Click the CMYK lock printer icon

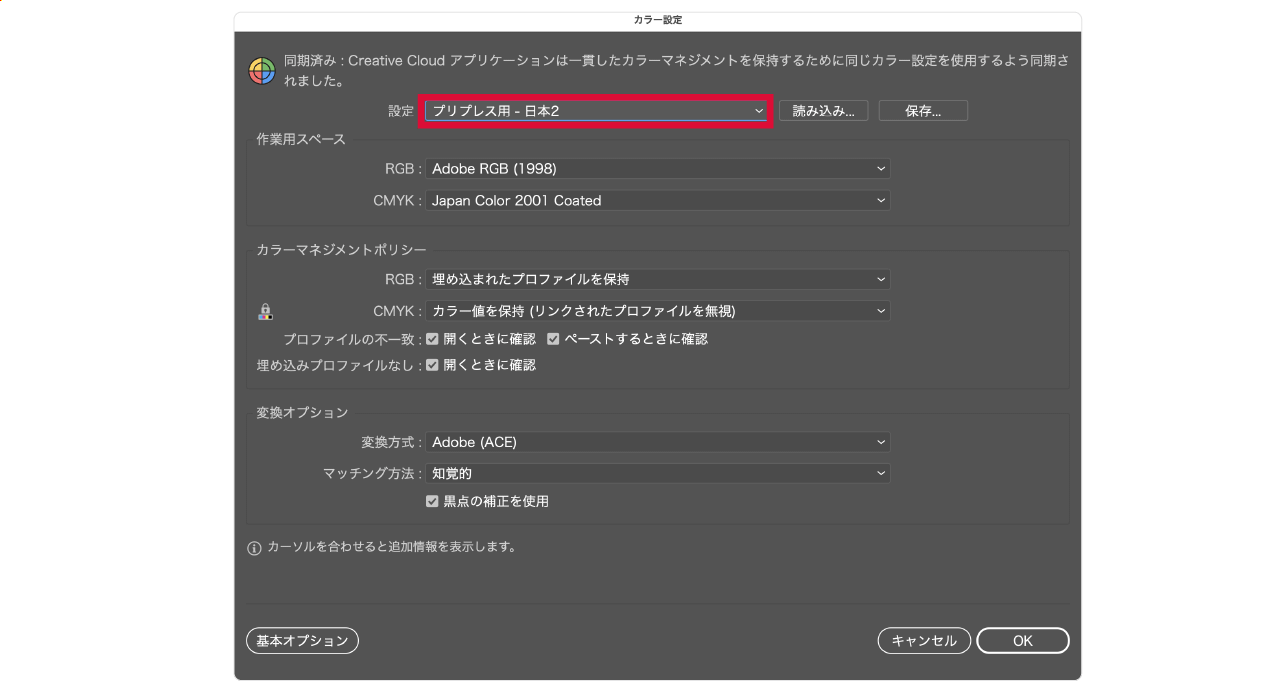pos(265,312)
